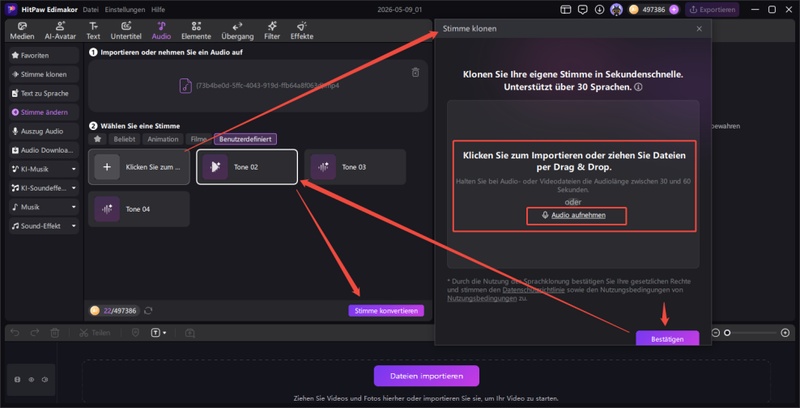The width and height of the screenshot is (800, 408).
Task: Close the Stimme klonen dialog
Action: 699,29
